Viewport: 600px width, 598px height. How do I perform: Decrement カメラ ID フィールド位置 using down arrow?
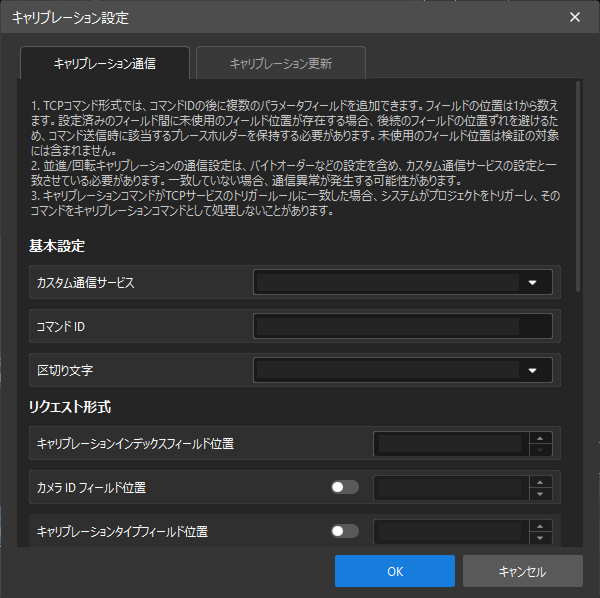(540, 494)
